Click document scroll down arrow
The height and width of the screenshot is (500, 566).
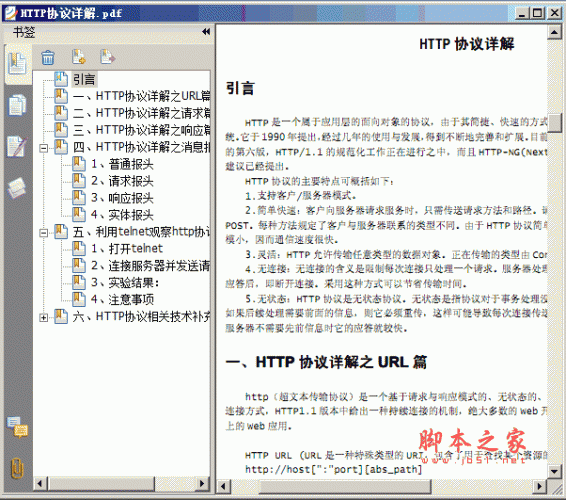point(554,471)
